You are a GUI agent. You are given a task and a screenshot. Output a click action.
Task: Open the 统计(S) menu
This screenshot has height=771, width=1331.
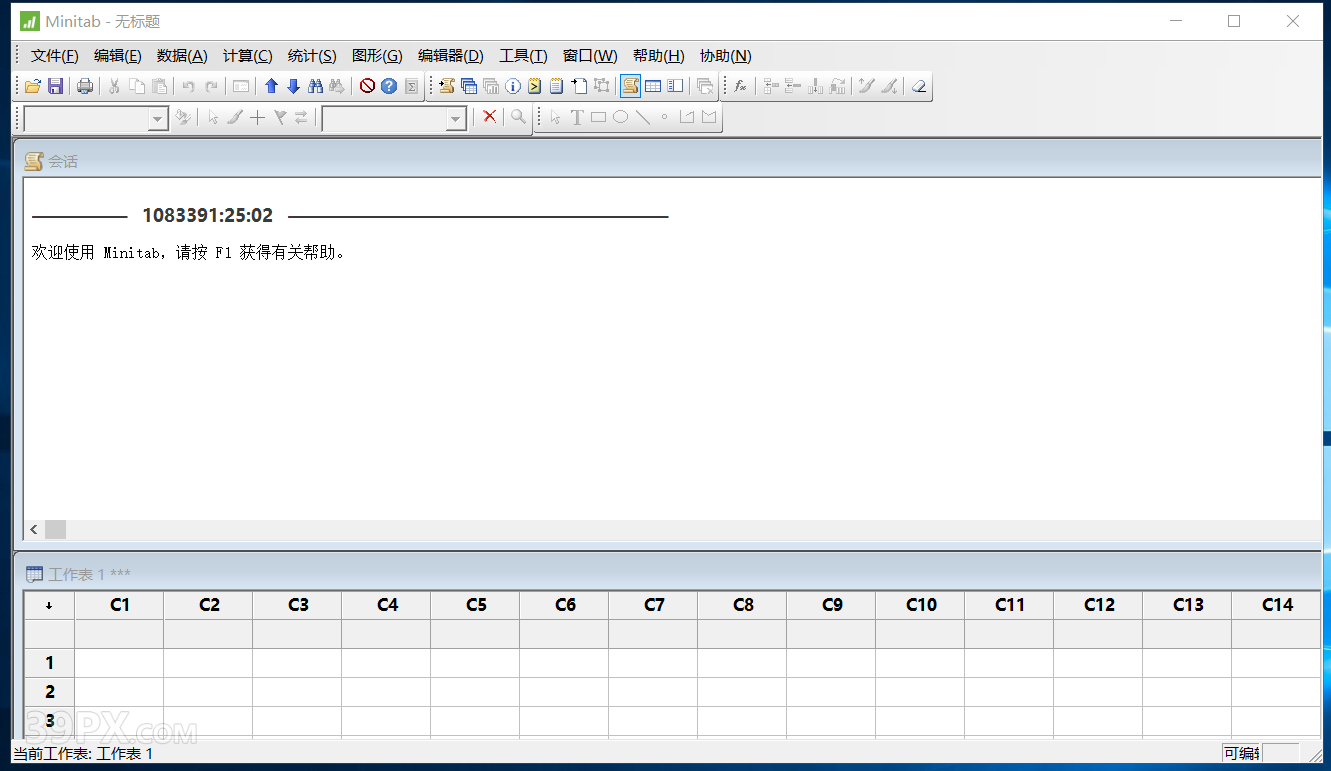312,56
